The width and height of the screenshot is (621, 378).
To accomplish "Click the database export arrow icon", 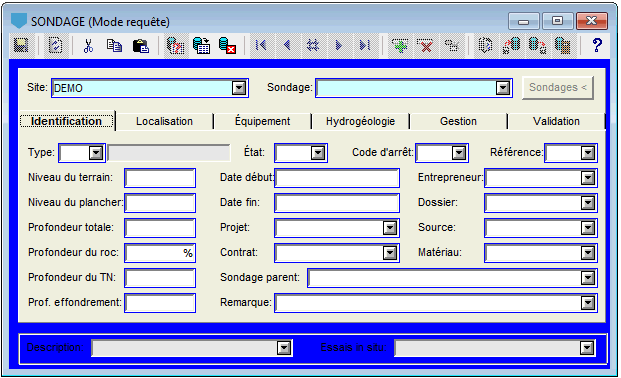I will (x=537, y=46).
